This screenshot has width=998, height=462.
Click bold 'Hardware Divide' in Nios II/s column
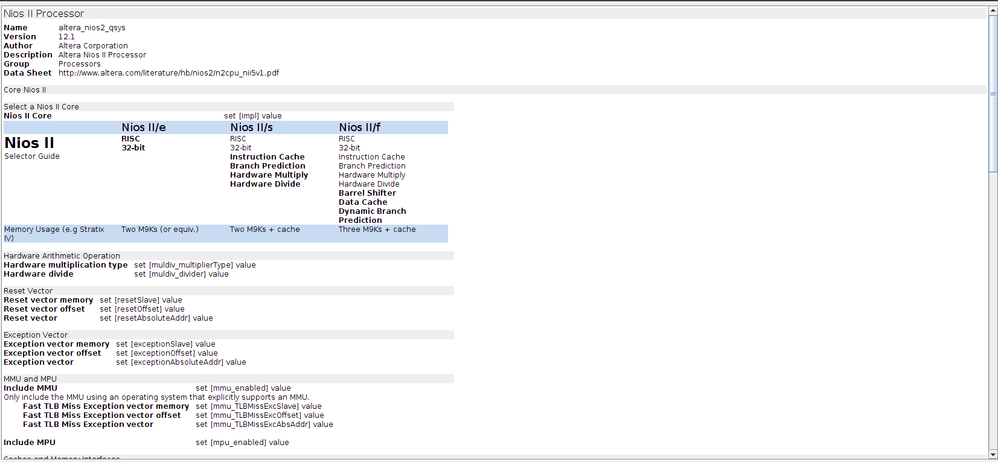(265, 184)
